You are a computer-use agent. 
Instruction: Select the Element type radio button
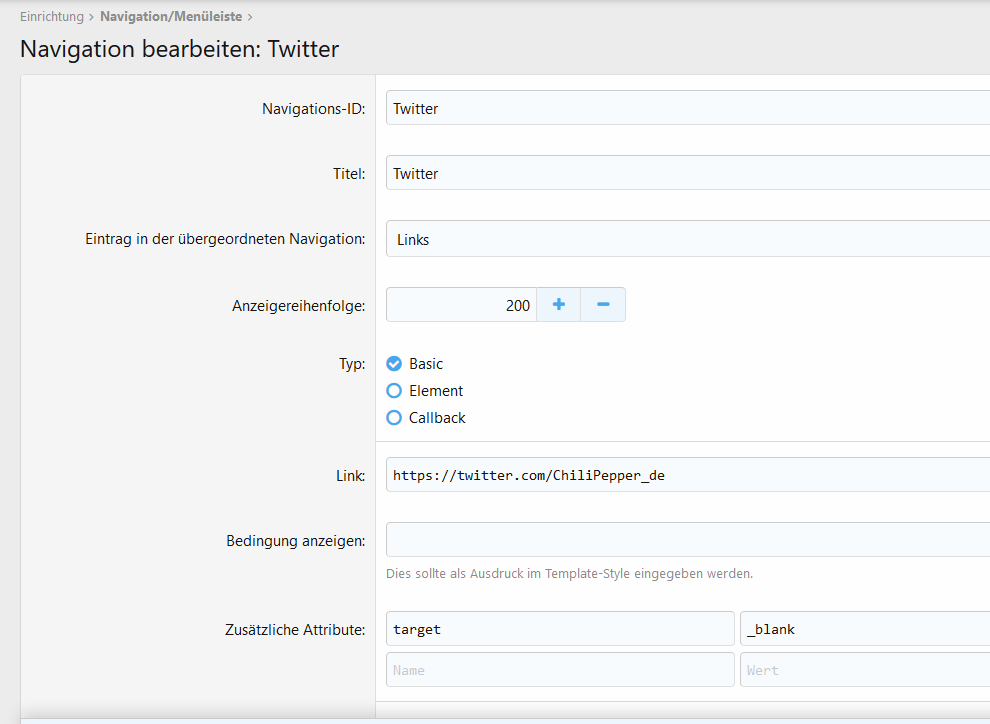tap(394, 391)
